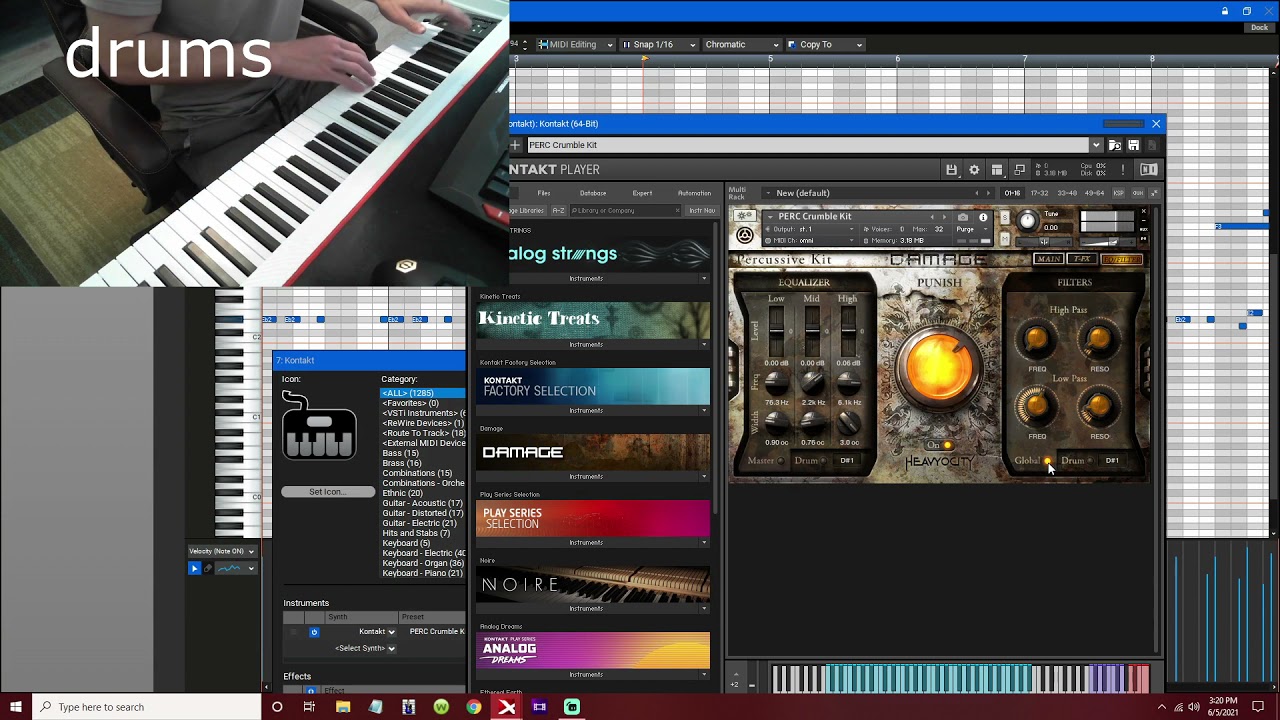
Task: Open the notification center icon
Action: 1258,707
